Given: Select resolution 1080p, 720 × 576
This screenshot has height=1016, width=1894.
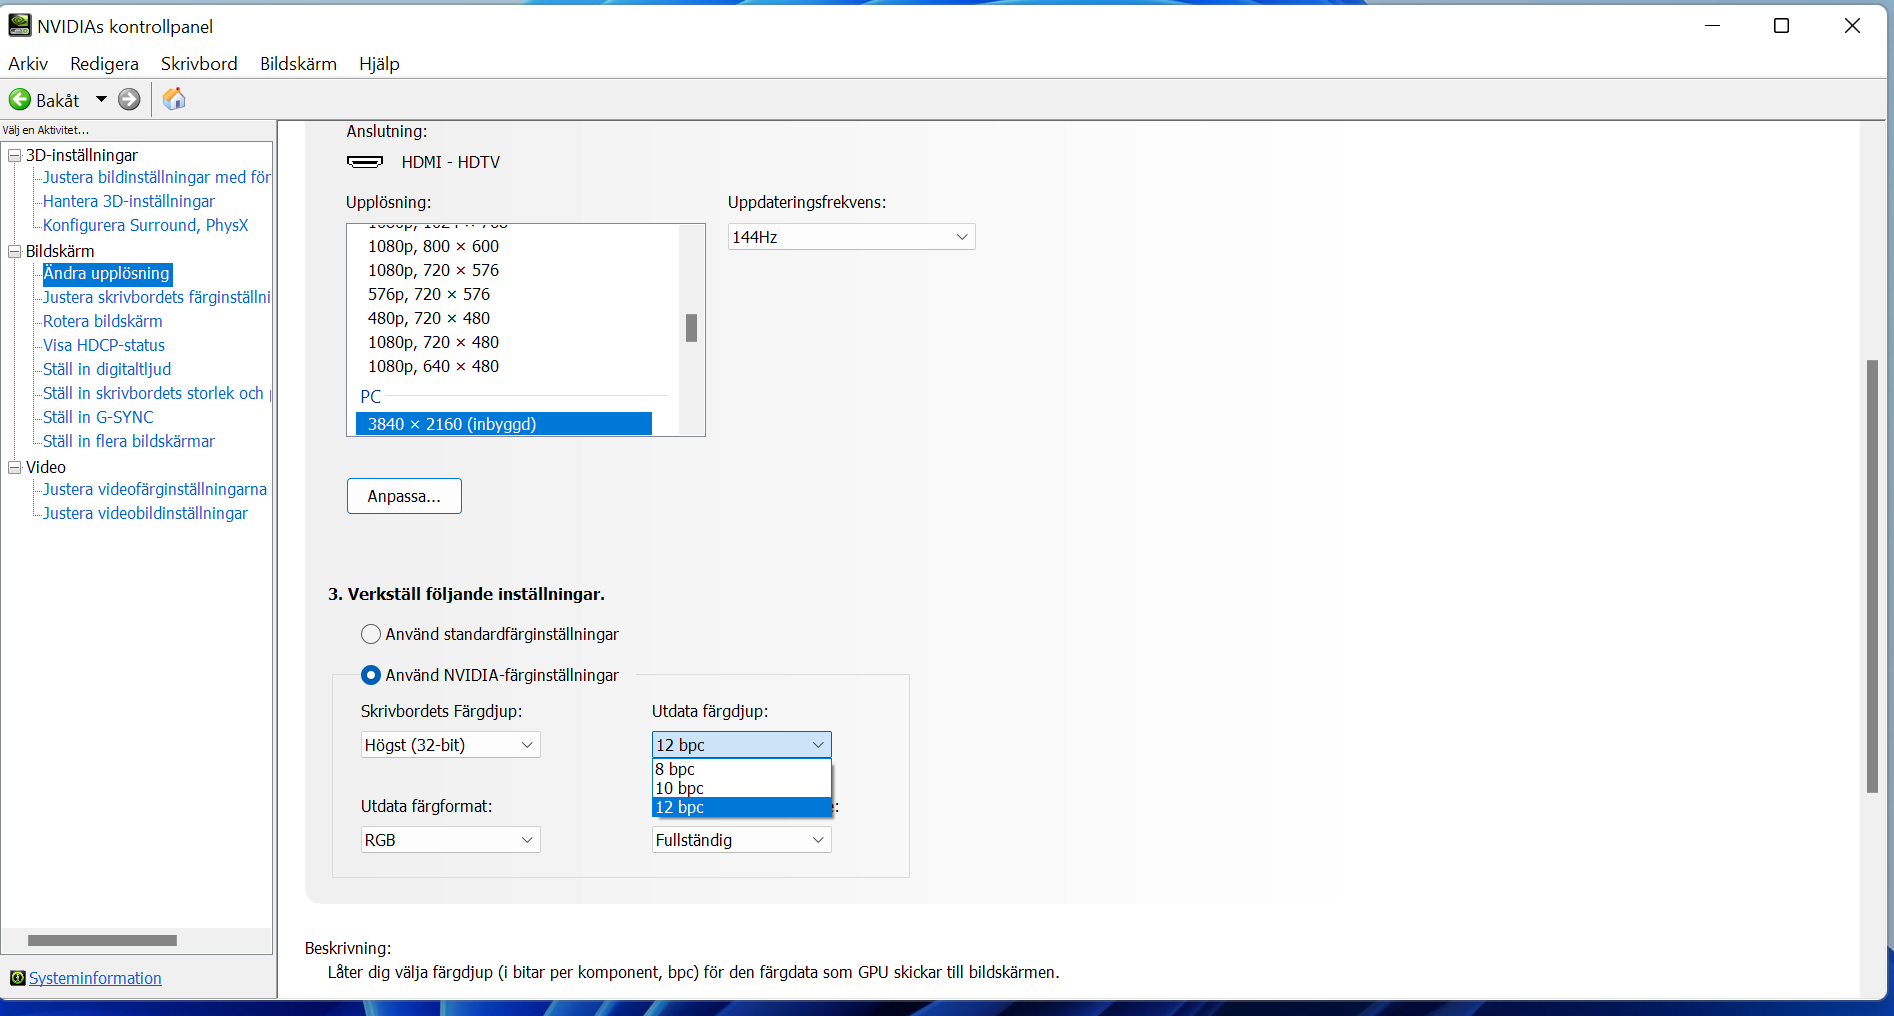Looking at the screenshot, I should coord(433,270).
